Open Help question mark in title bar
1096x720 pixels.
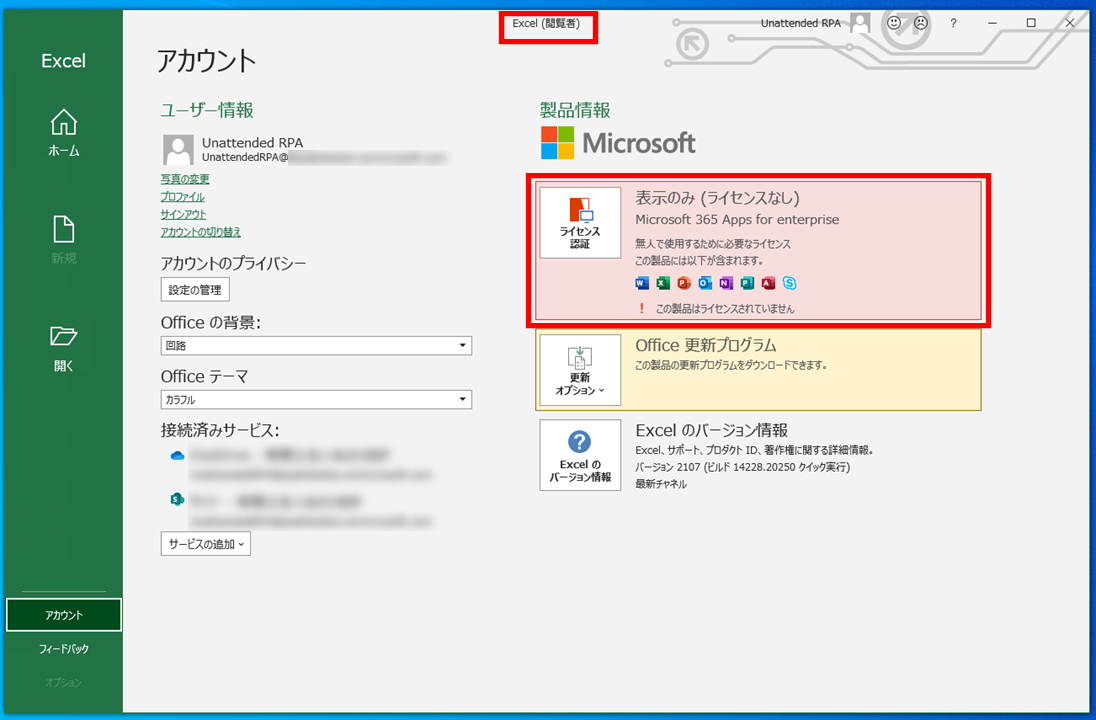[x=953, y=23]
